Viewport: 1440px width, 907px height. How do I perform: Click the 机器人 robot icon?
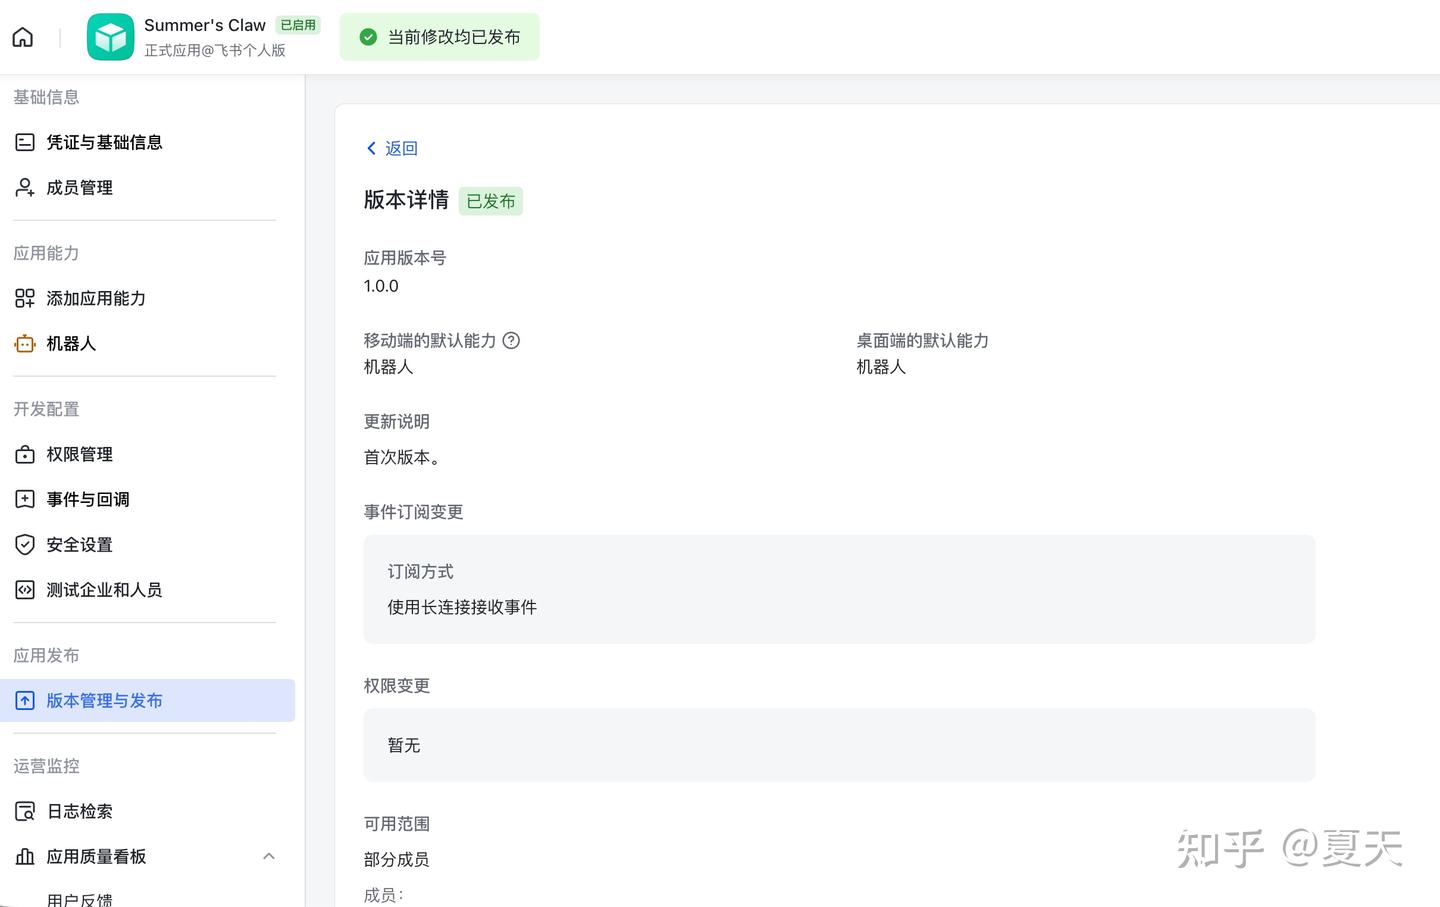pyautogui.click(x=25, y=343)
